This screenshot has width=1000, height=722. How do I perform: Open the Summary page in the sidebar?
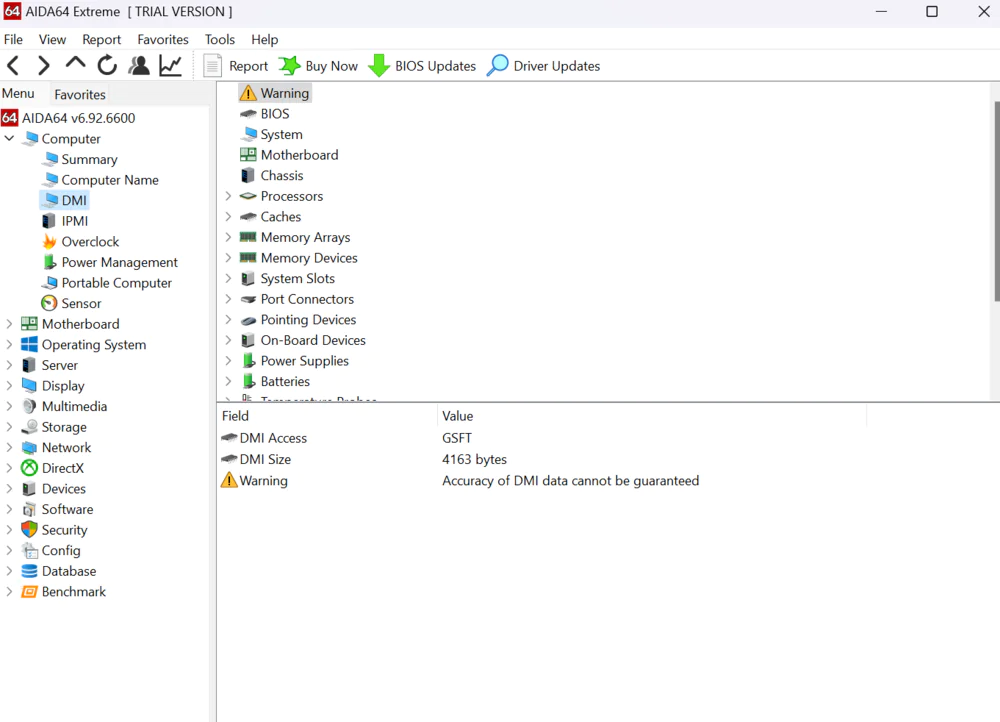[89, 159]
